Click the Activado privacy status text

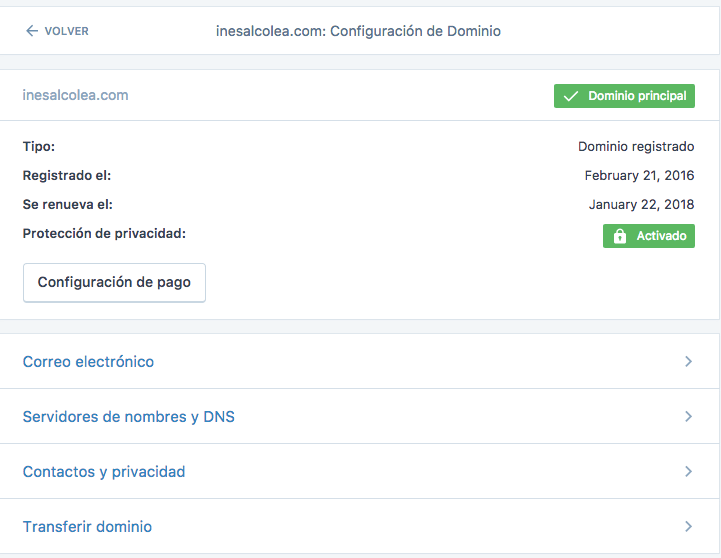coord(661,236)
